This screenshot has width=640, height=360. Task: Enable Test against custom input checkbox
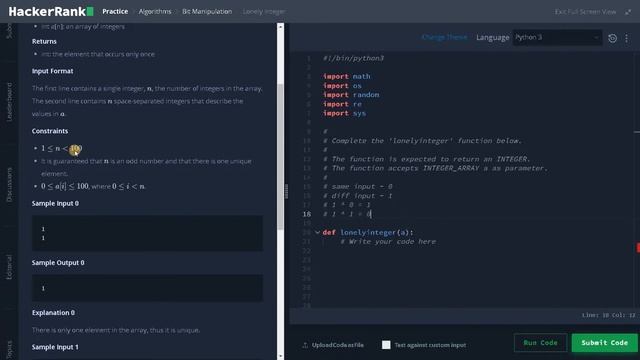(386, 345)
